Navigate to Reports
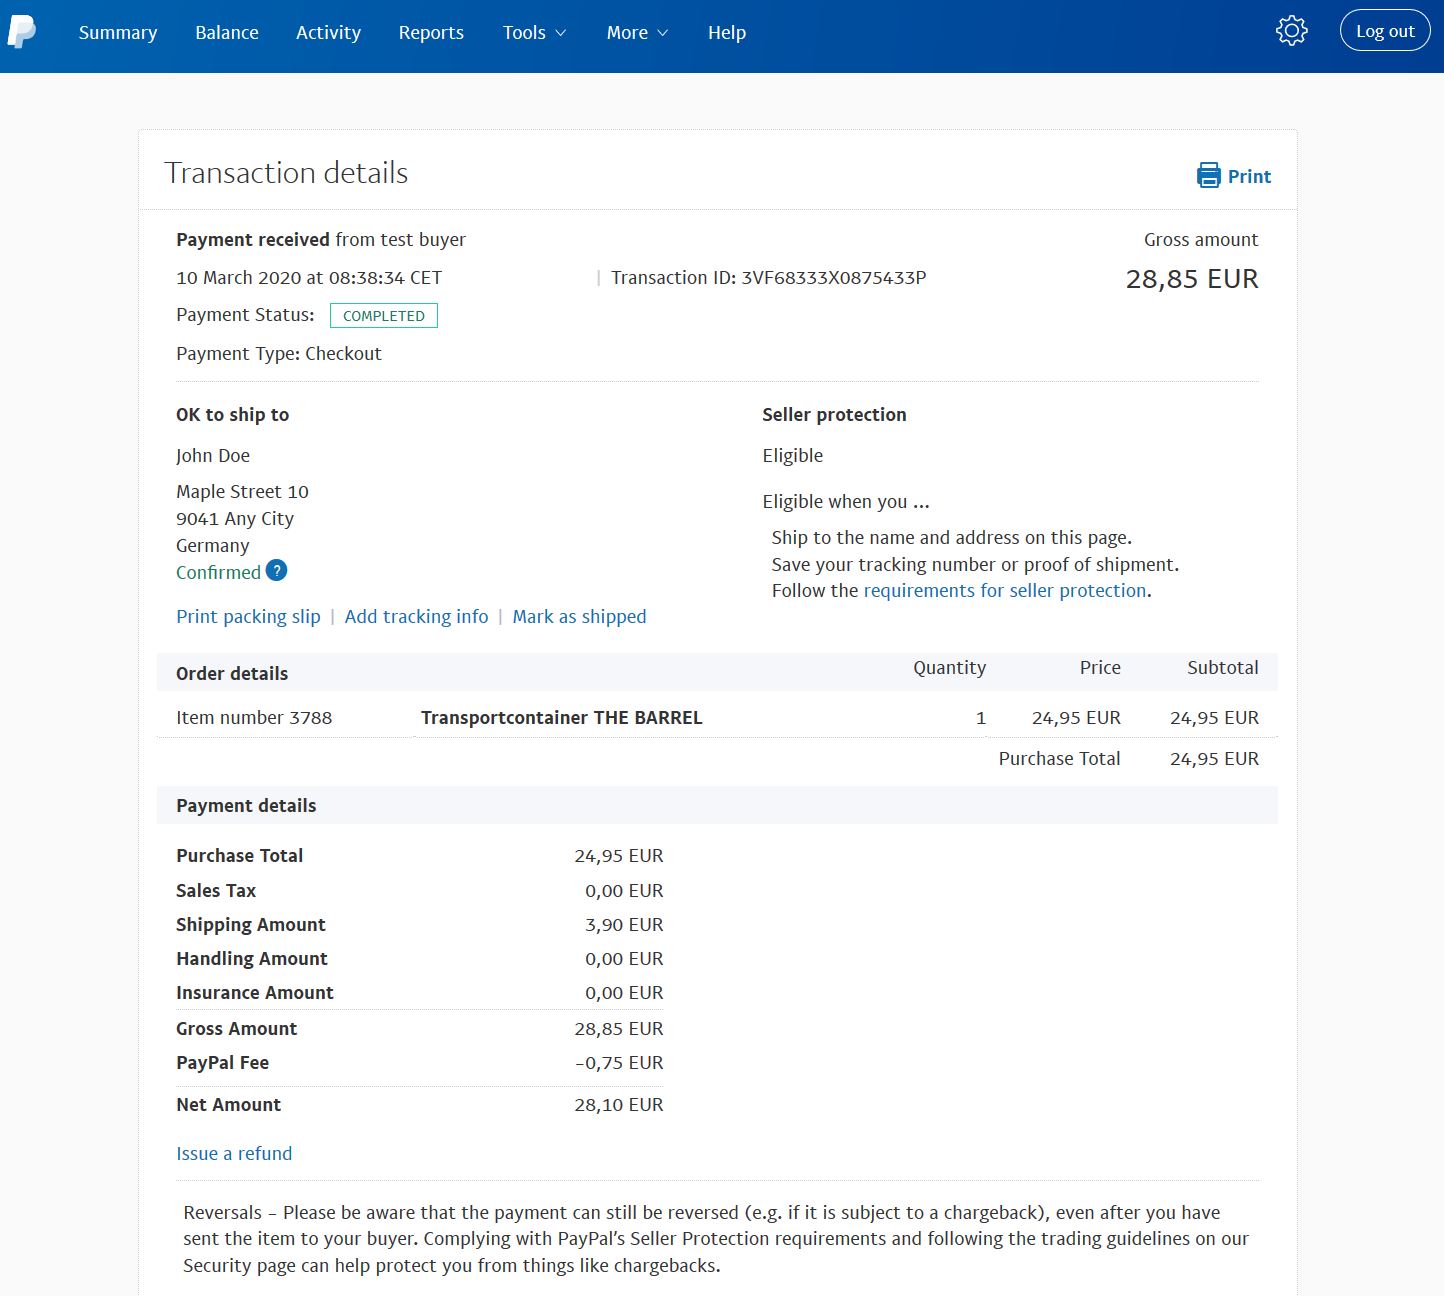Image resolution: width=1444 pixels, height=1296 pixels. (431, 33)
